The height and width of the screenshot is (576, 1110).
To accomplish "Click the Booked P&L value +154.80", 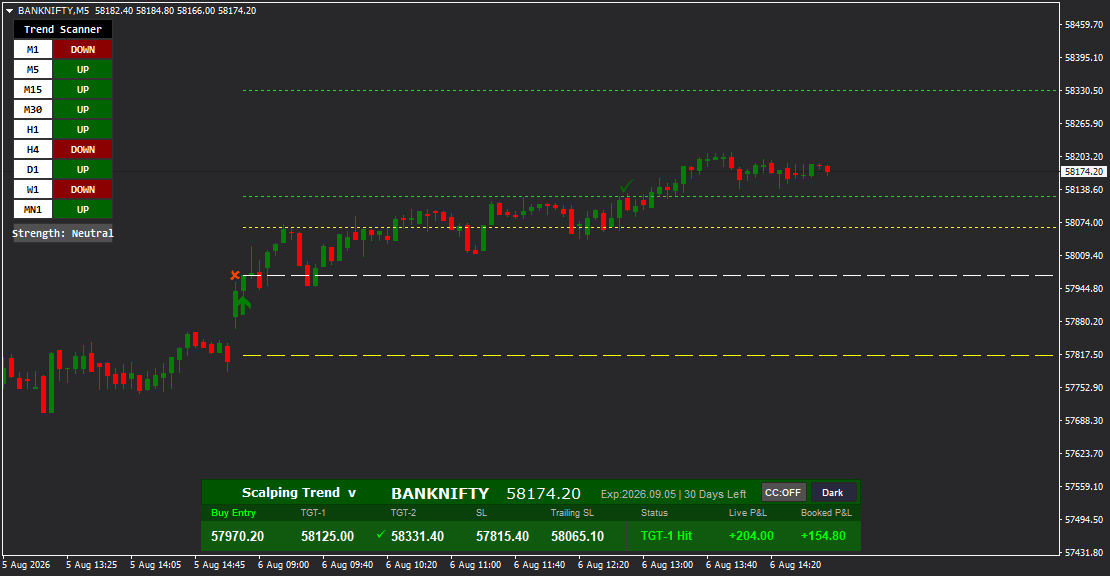I will (823, 536).
